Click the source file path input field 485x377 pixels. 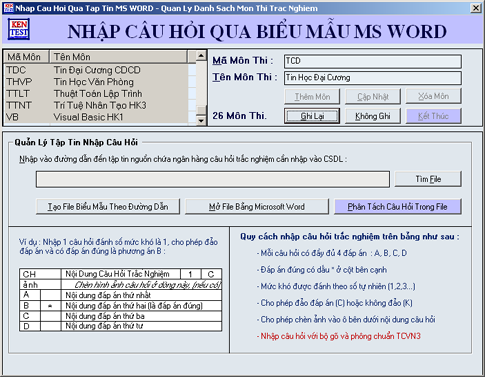pos(213,179)
